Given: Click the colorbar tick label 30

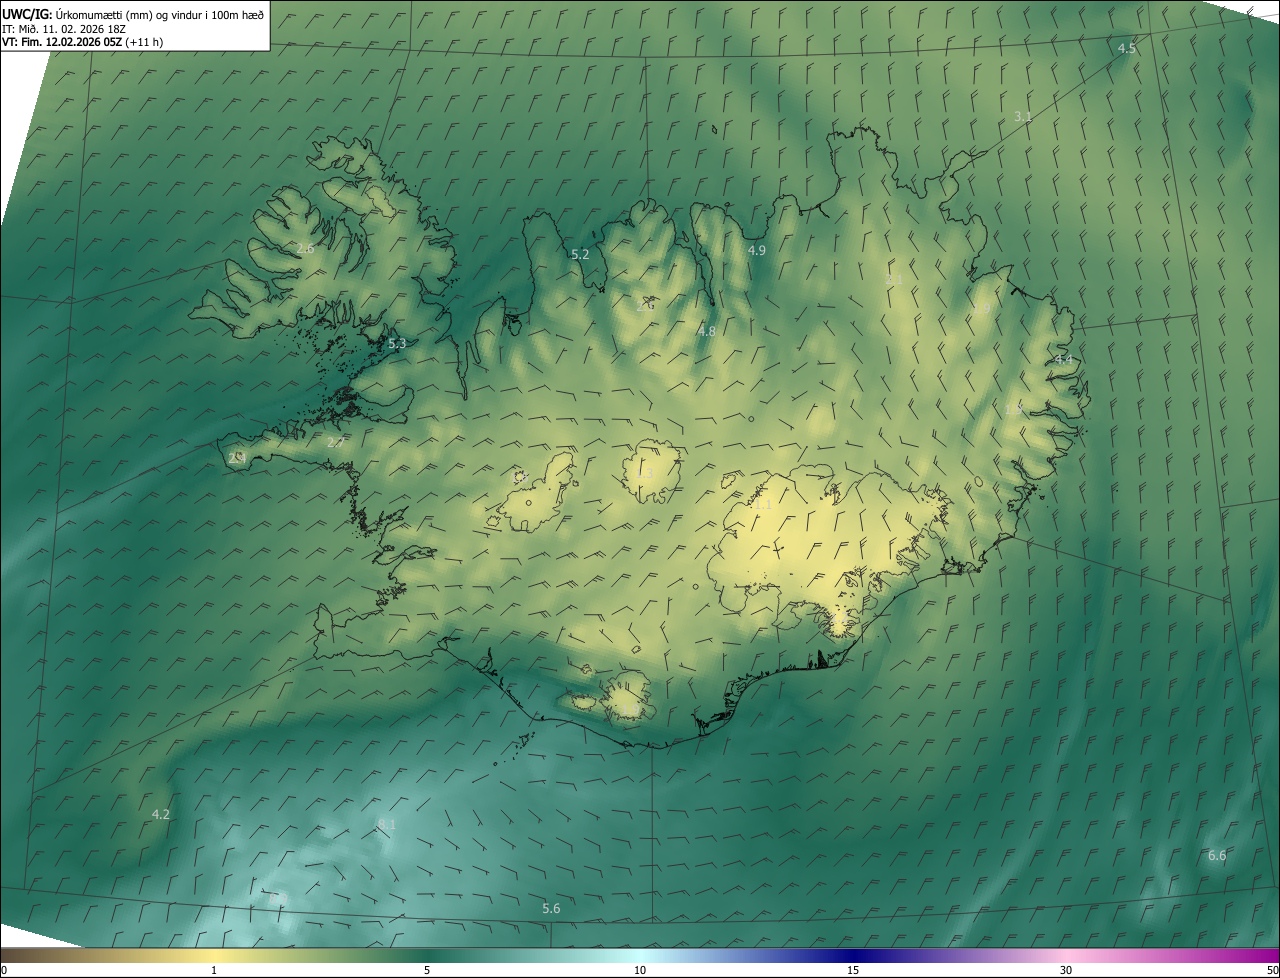Looking at the screenshot, I should pyautogui.click(x=1066, y=970).
